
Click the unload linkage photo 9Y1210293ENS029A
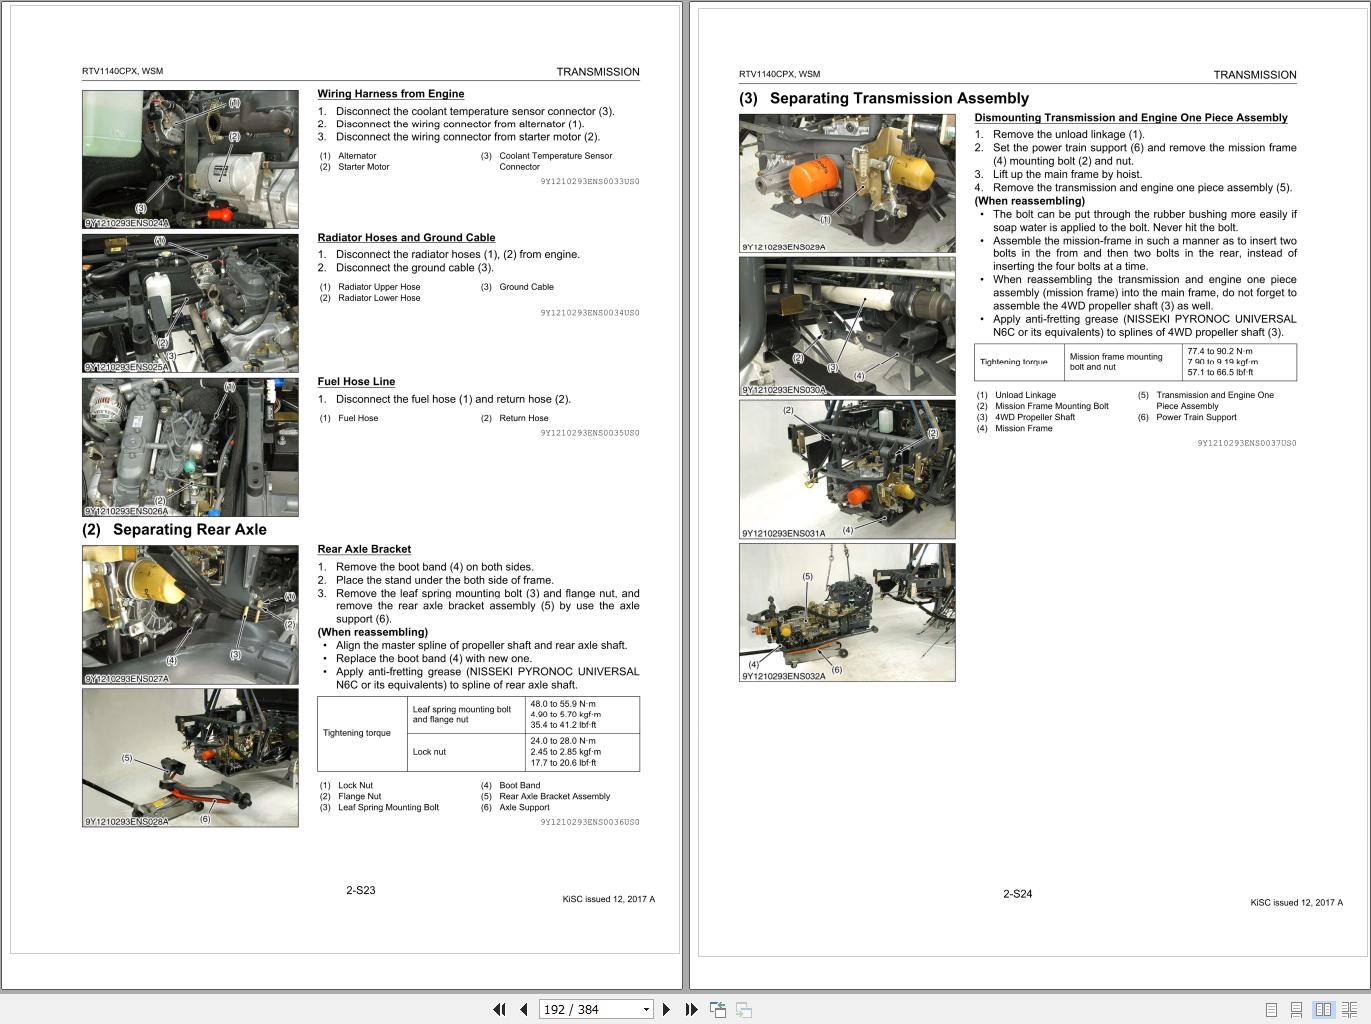(x=847, y=183)
